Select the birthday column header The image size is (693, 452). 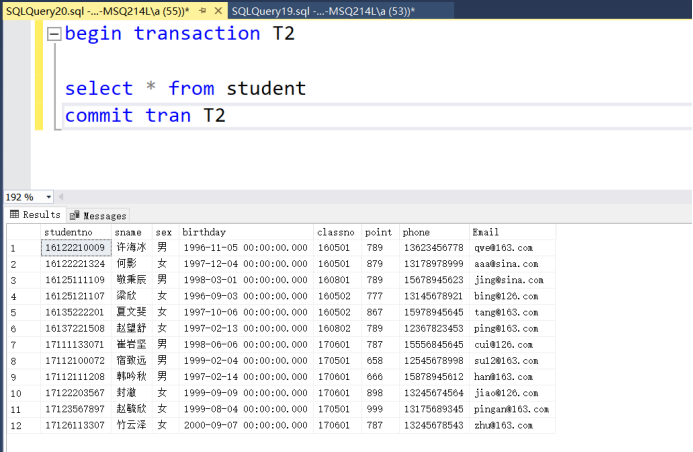[x=246, y=232]
